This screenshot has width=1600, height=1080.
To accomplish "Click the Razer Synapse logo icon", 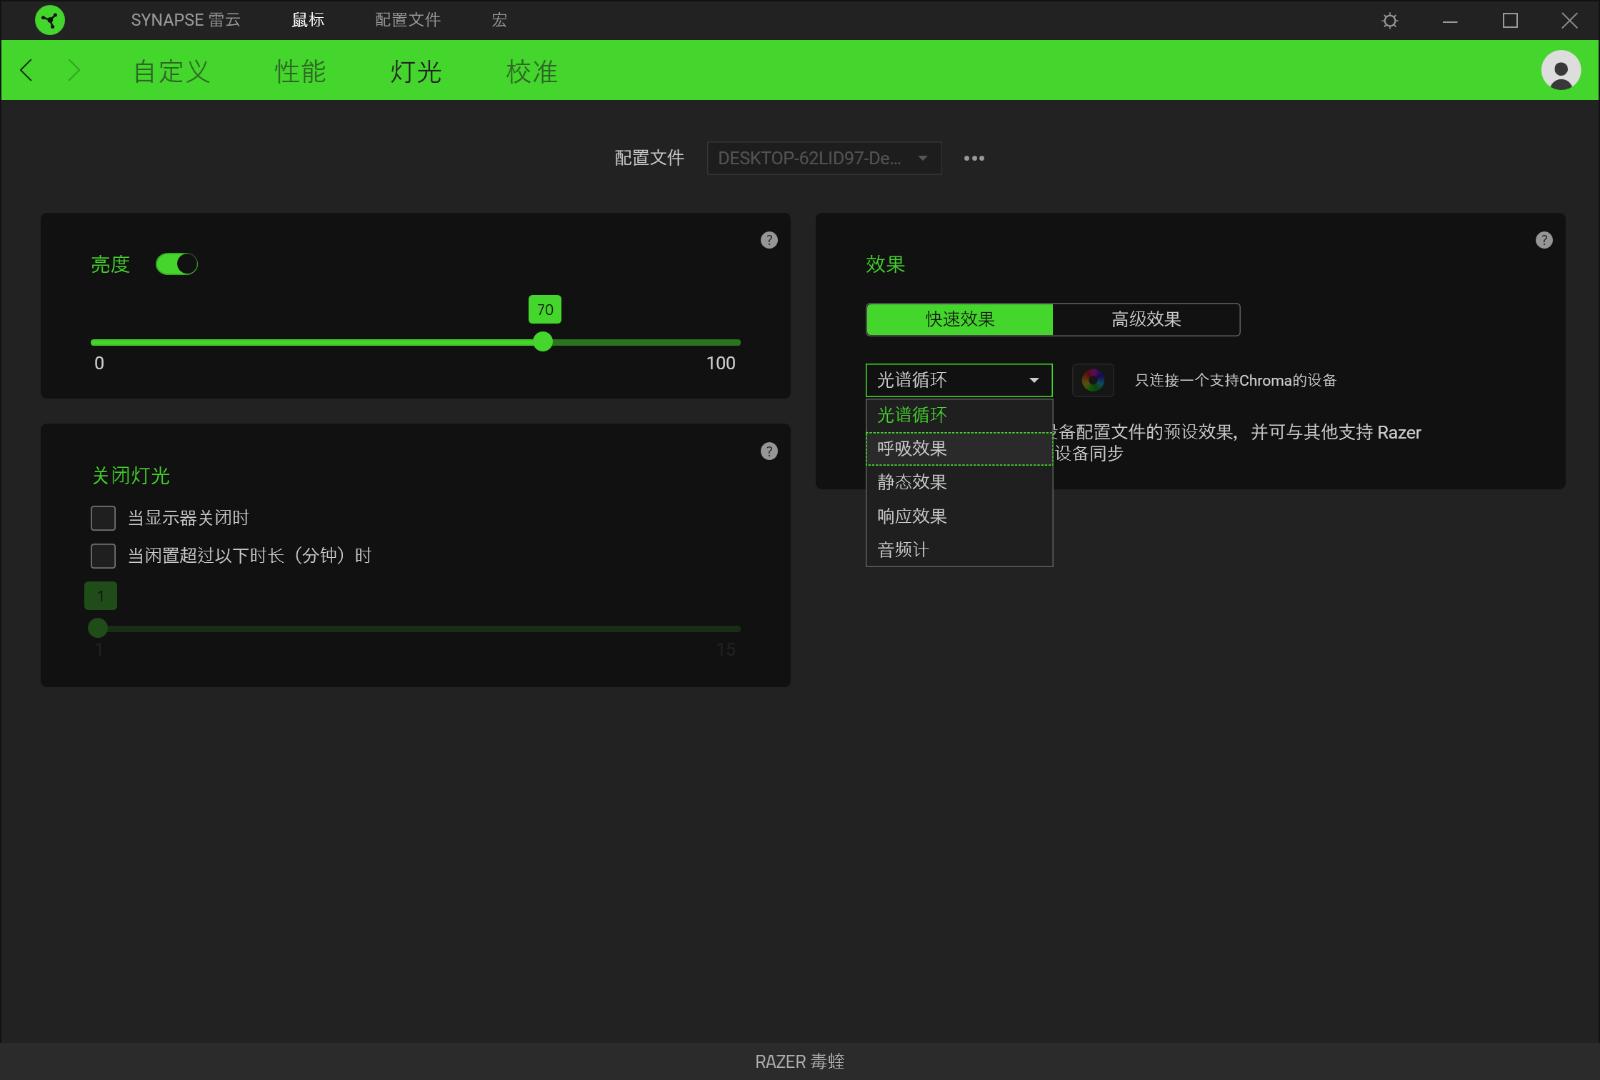I will tap(49, 20).
